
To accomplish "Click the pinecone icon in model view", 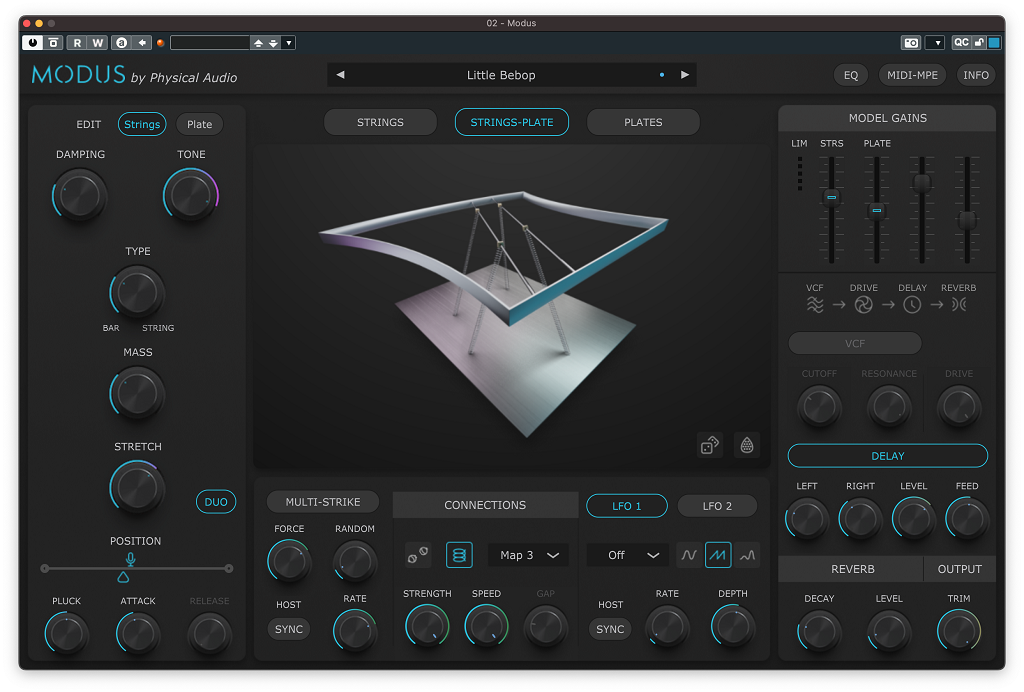I will pos(747,445).
